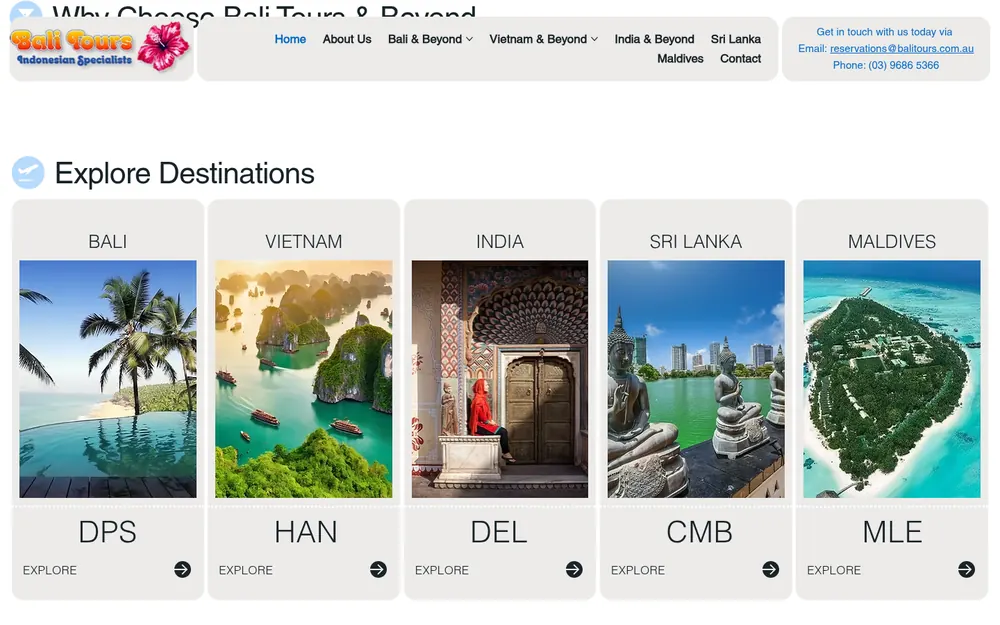Click the CMB airport code
This screenshot has width=1000, height=625.
700,532
